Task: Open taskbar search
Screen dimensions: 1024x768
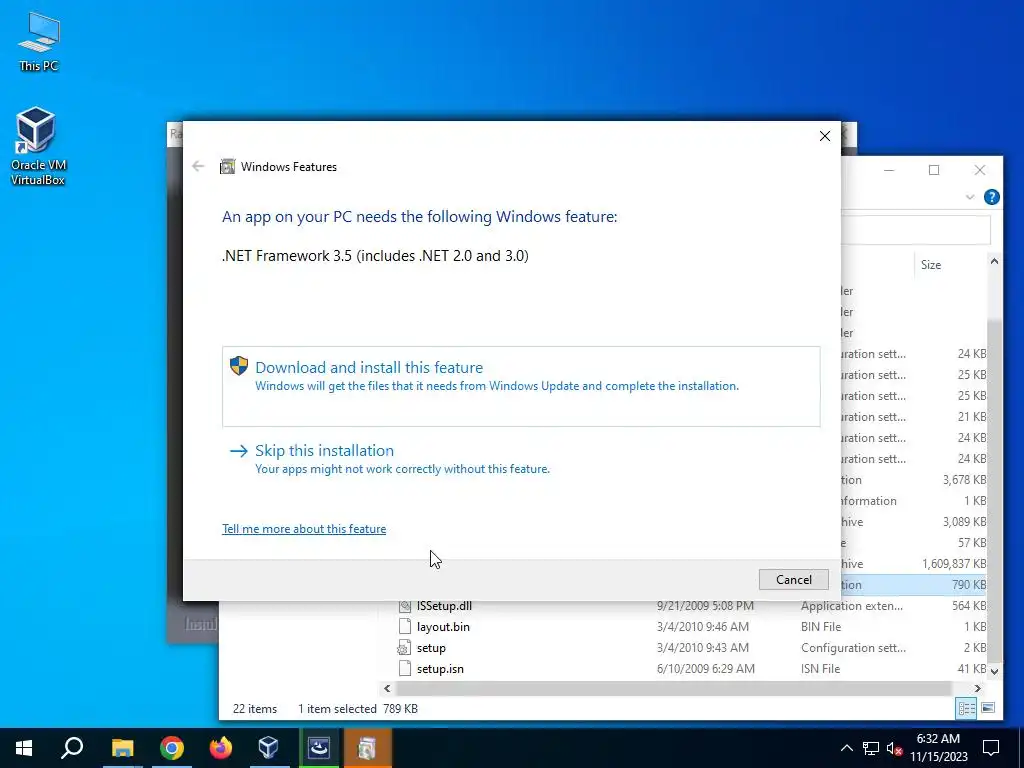Action: coord(72,748)
